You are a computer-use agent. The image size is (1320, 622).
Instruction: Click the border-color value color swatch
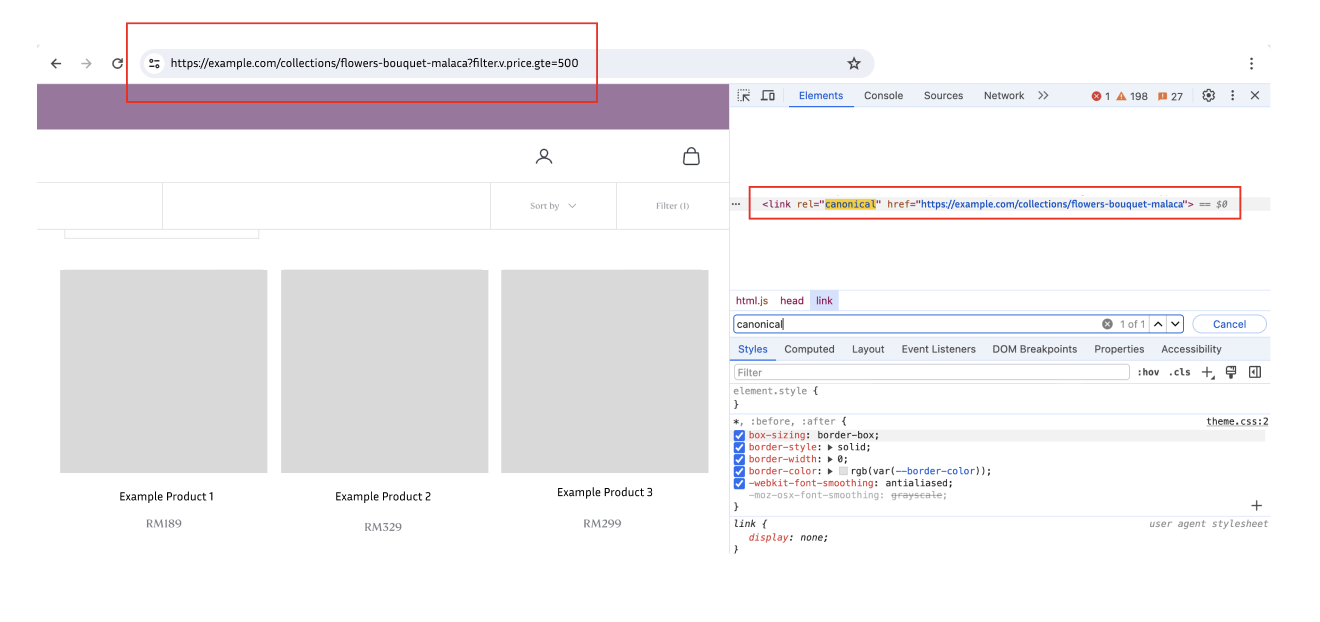pyautogui.click(x=843, y=471)
